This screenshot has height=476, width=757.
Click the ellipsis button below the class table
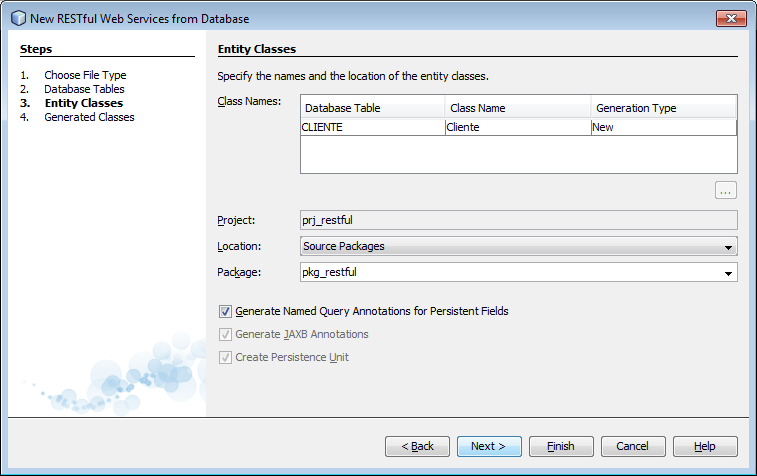pos(726,190)
